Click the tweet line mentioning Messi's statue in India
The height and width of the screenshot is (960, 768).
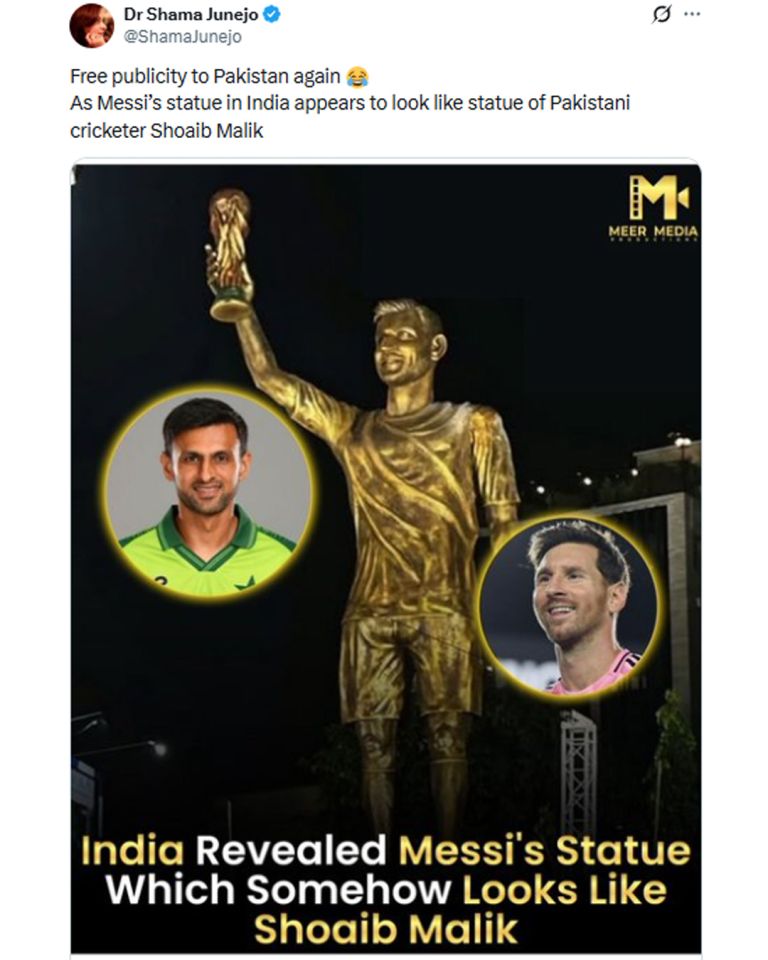click(x=350, y=103)
